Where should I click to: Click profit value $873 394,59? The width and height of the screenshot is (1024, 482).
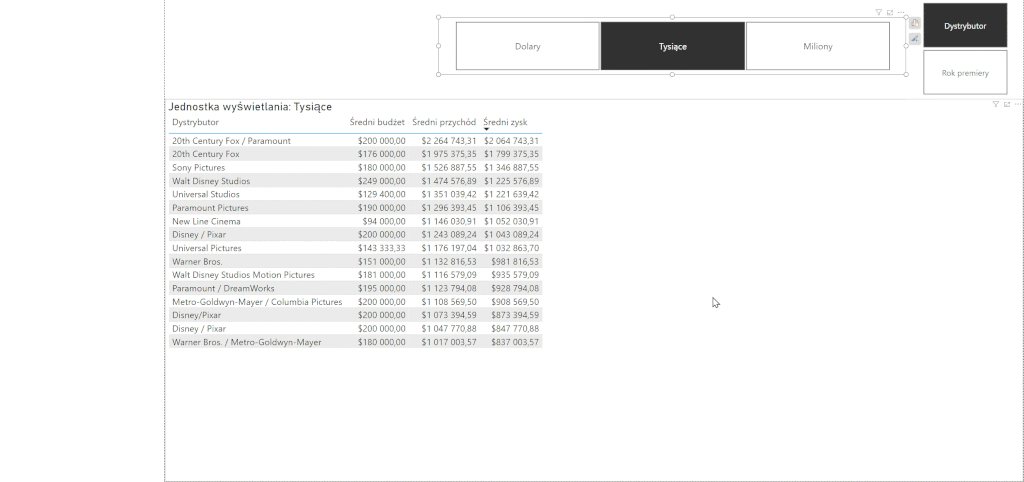(x=515, y=315)
